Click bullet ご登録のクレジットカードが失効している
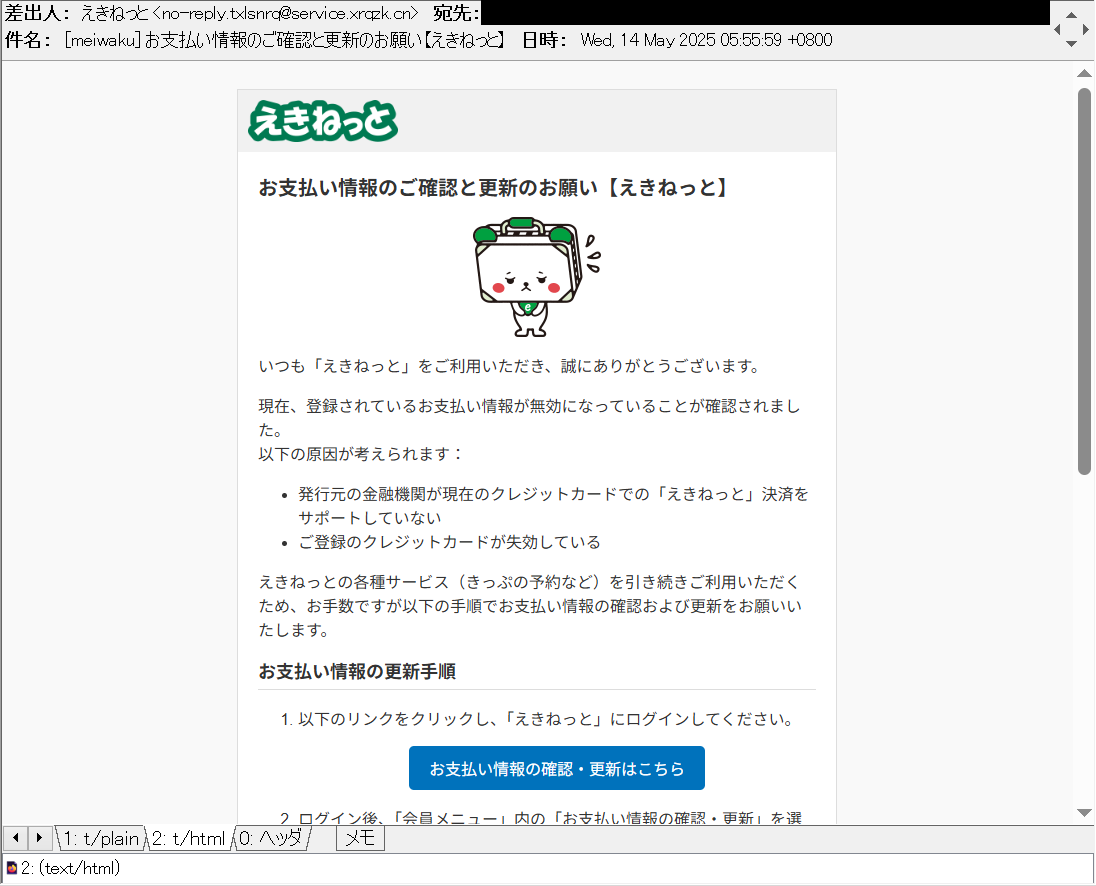This screenshot has height=886, width=1096. [x=449, y=542]
